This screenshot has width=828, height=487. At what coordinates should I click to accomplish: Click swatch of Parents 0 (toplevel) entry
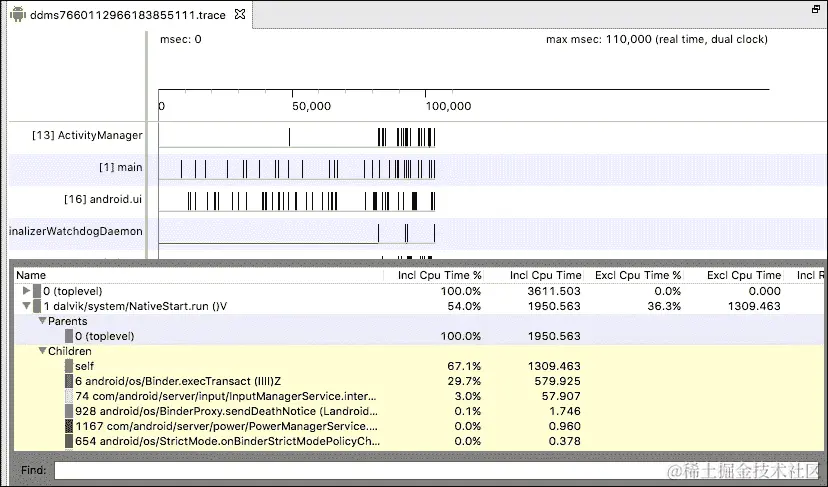(x=69, y=336)
